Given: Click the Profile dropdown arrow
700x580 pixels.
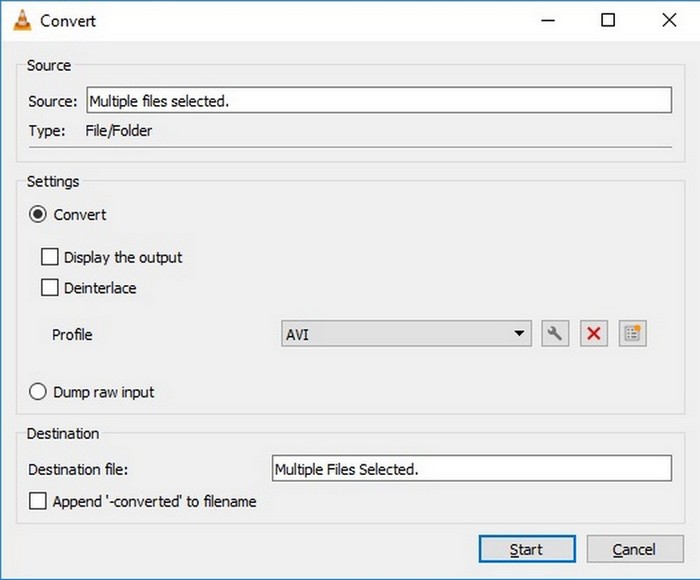Looking at the screenshot, I should (x=519, y=334).
